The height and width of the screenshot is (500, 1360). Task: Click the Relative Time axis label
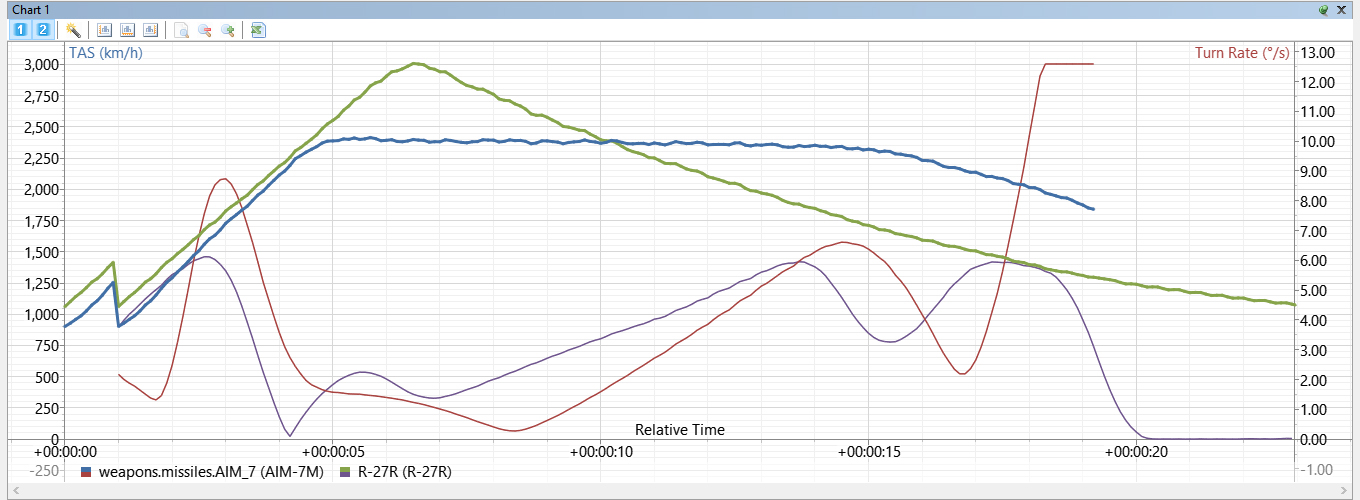click(680, 430)
